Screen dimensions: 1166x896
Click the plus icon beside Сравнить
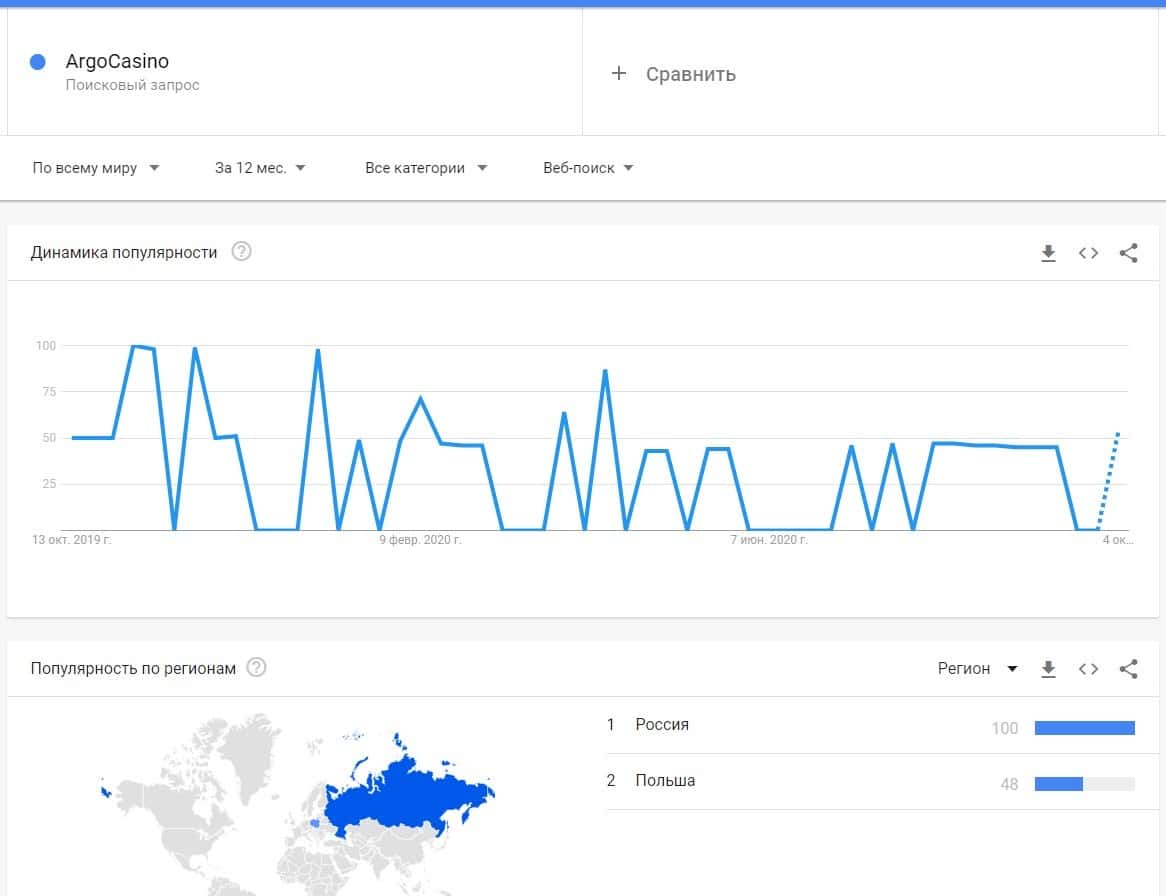coord(619,73)
